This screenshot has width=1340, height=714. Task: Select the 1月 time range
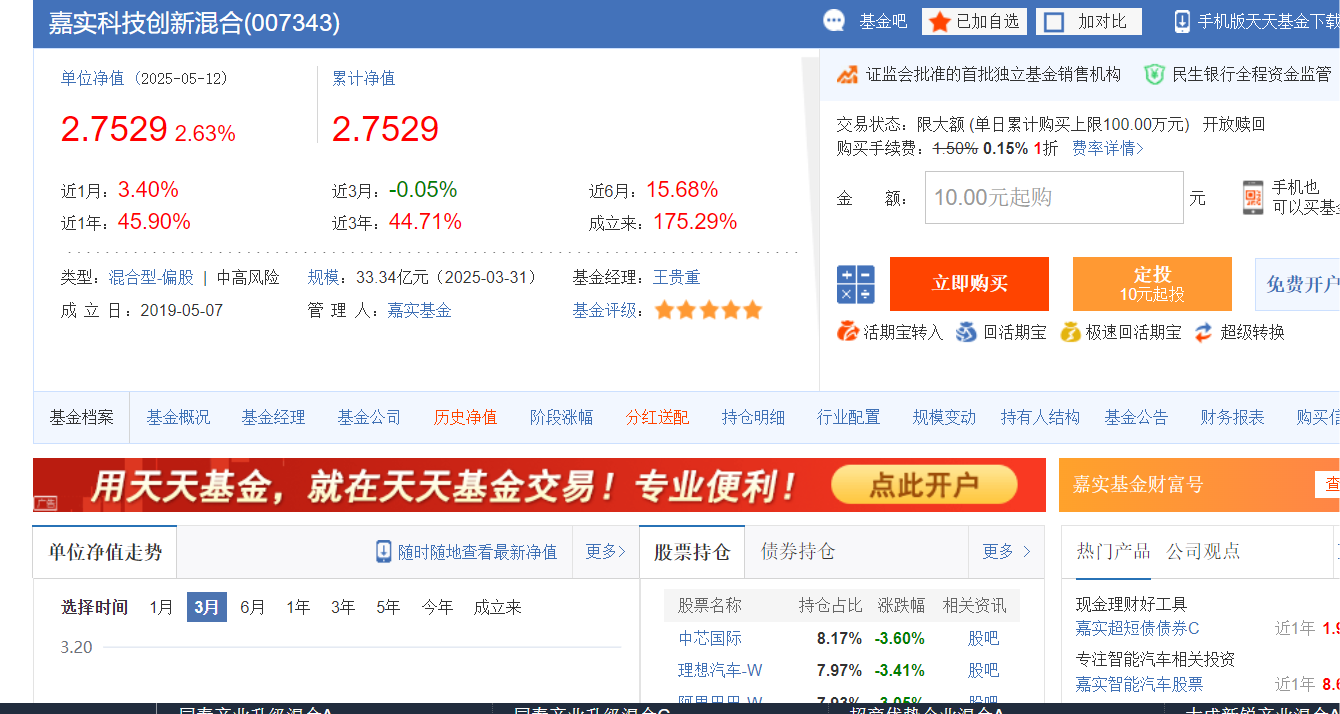pos(161,607)
